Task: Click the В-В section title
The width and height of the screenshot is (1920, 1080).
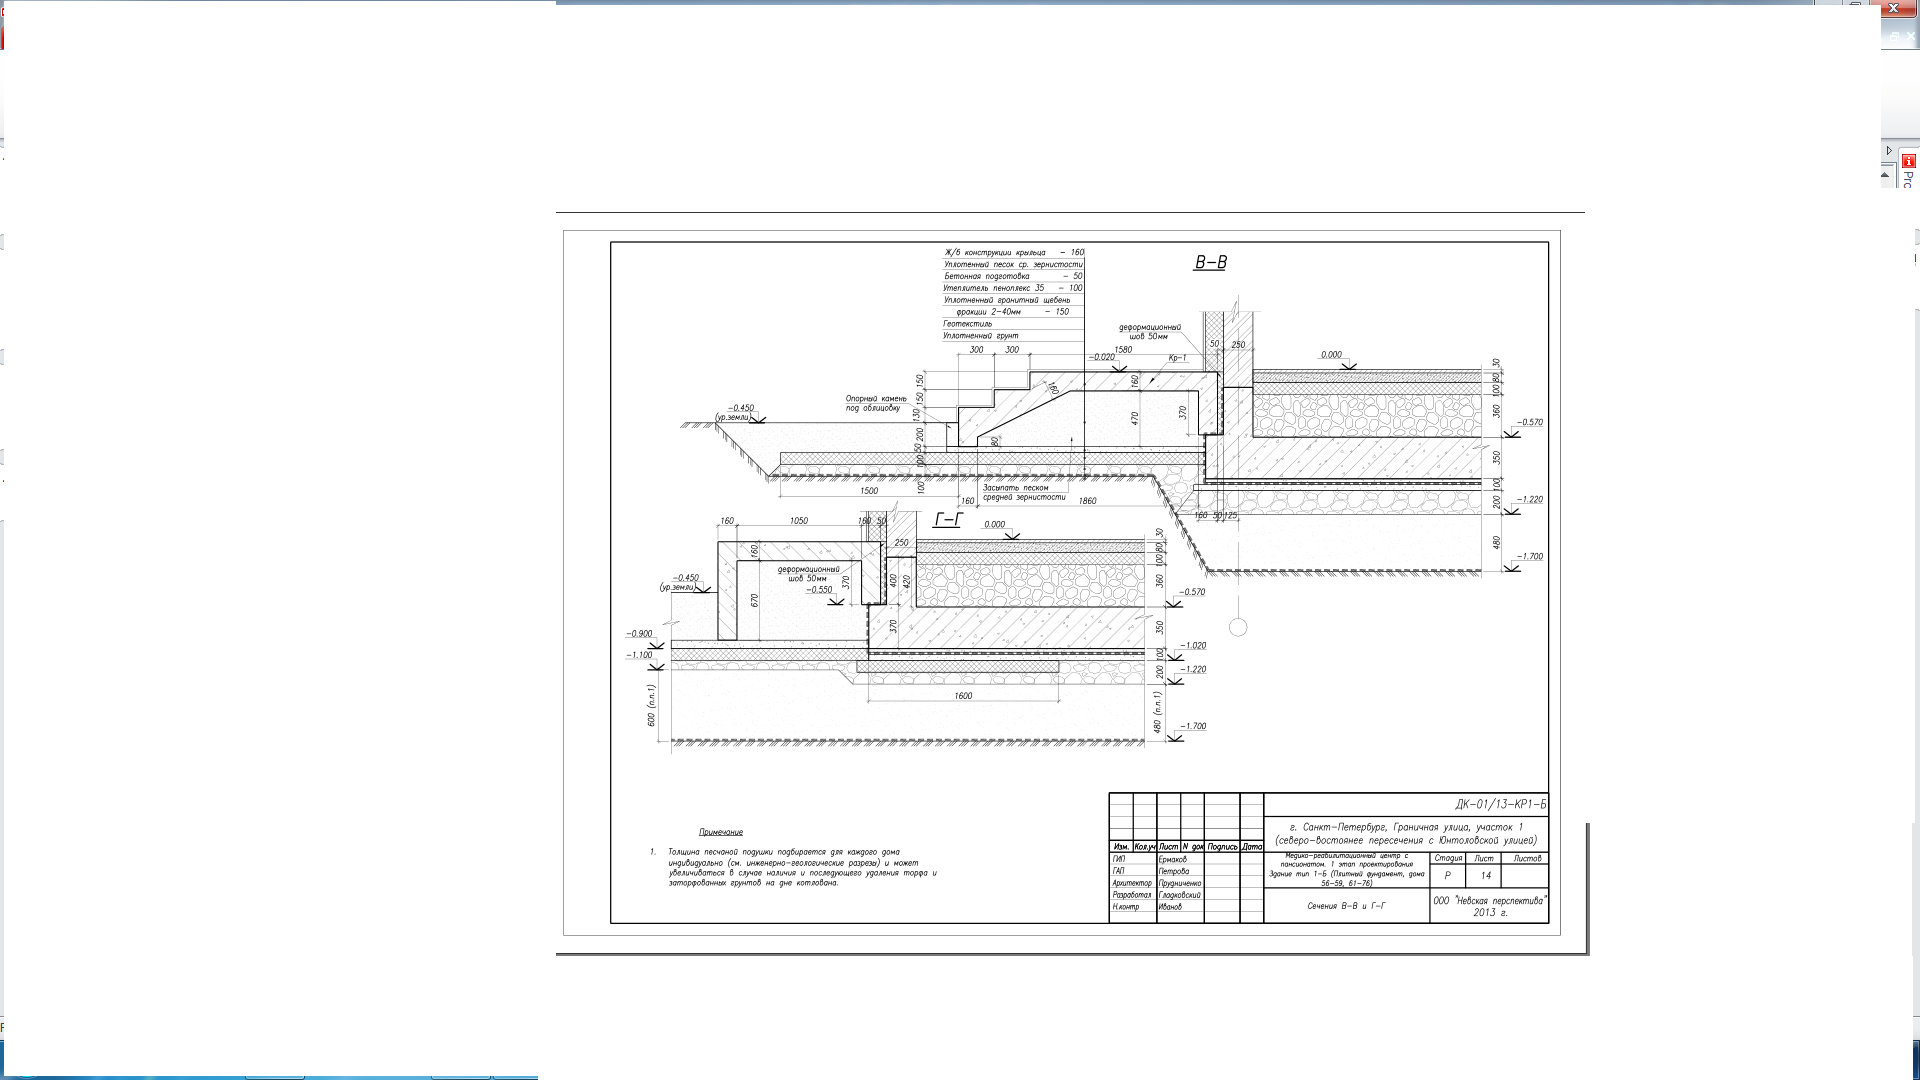Action: click(x=1210, y=263)
